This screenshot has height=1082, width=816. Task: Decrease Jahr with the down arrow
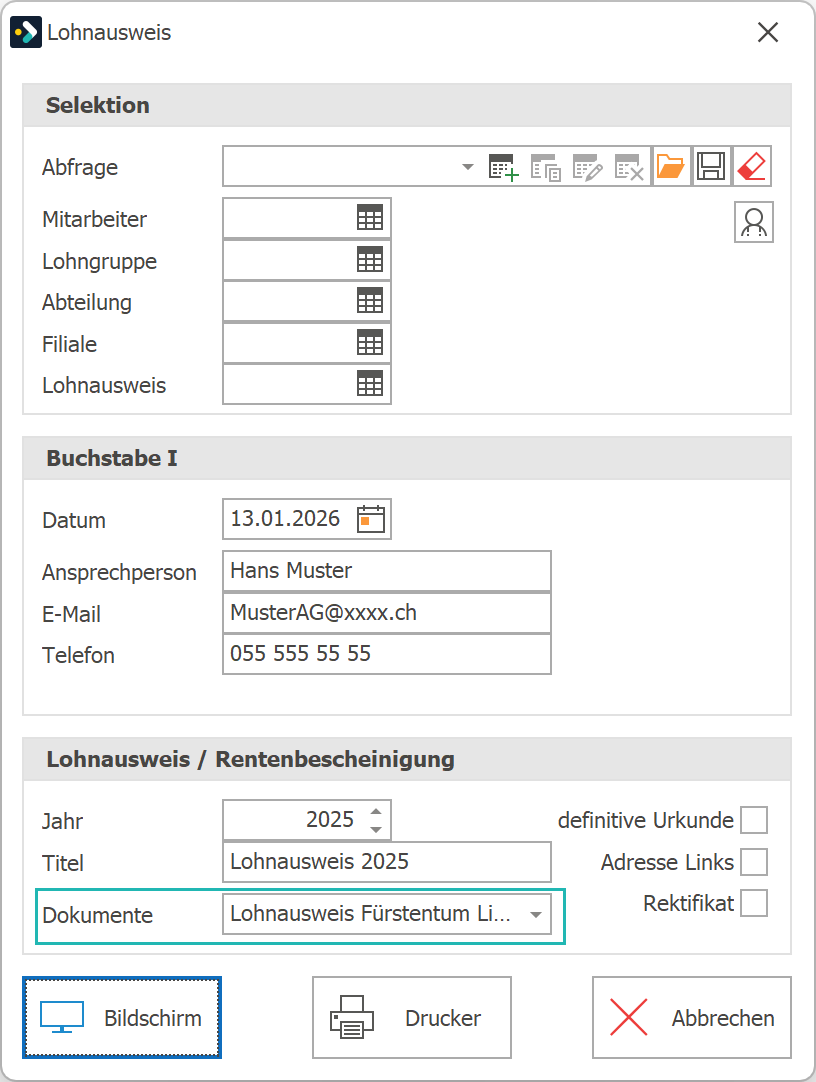tap(376, 829)
